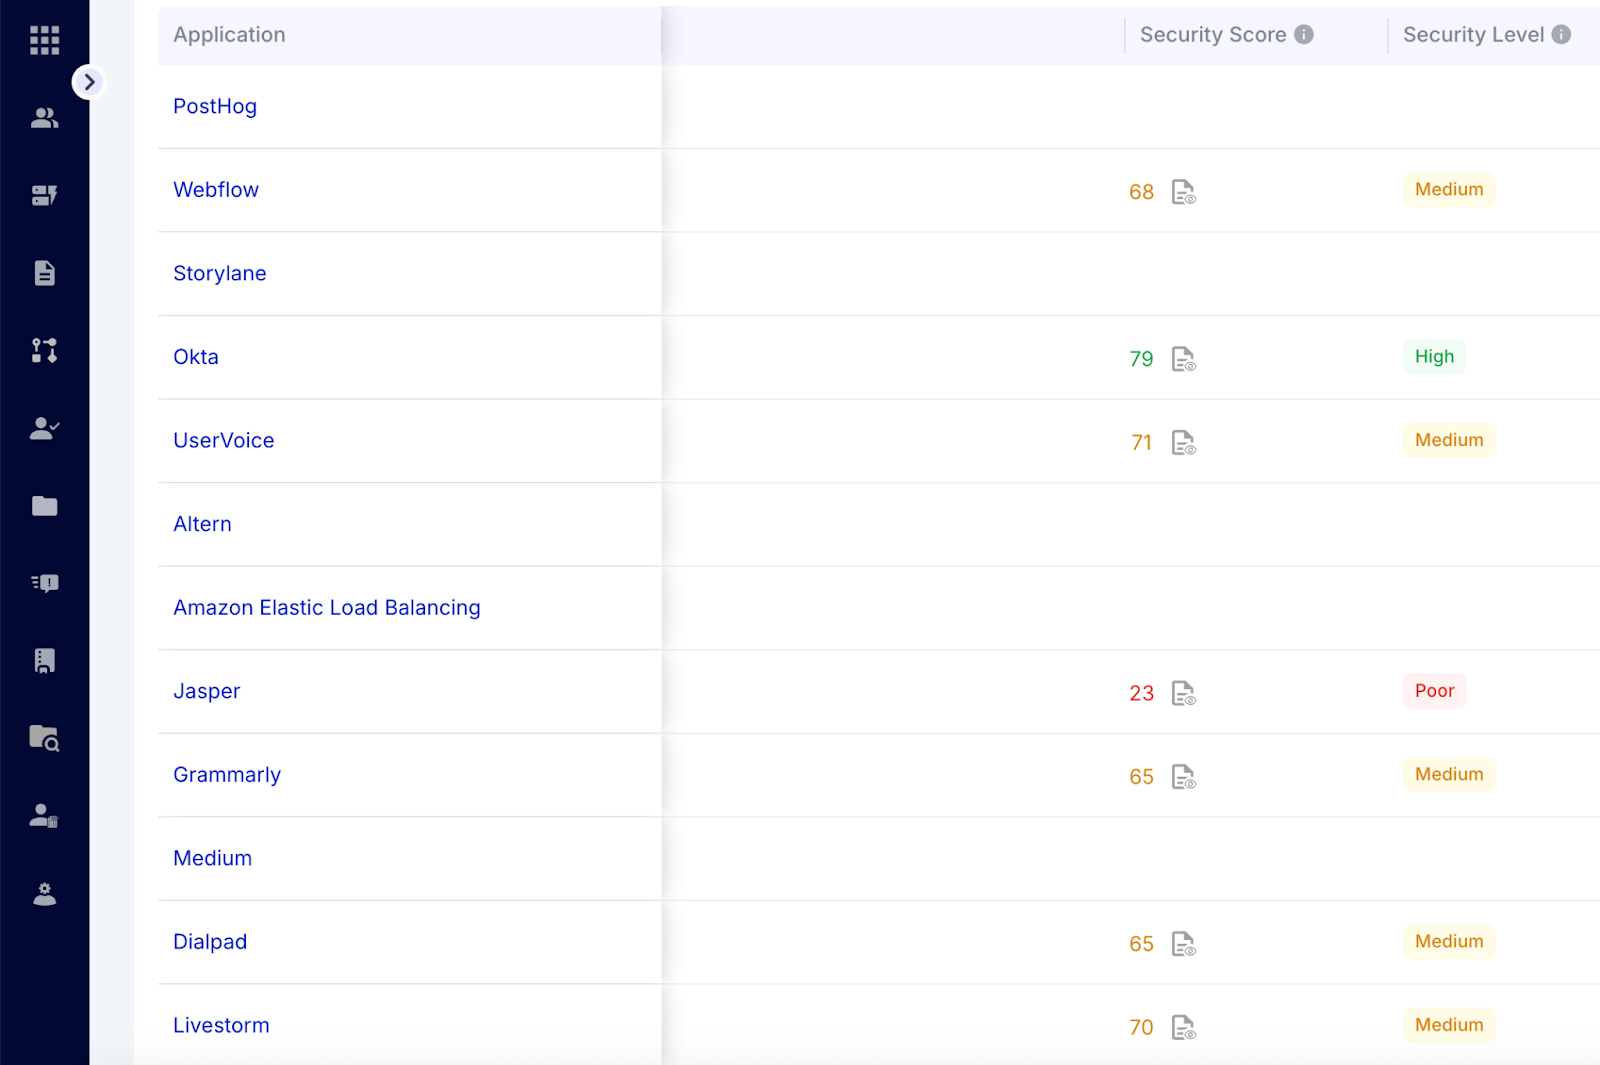Click the Poor badge for Jasper

point(1434,691)
